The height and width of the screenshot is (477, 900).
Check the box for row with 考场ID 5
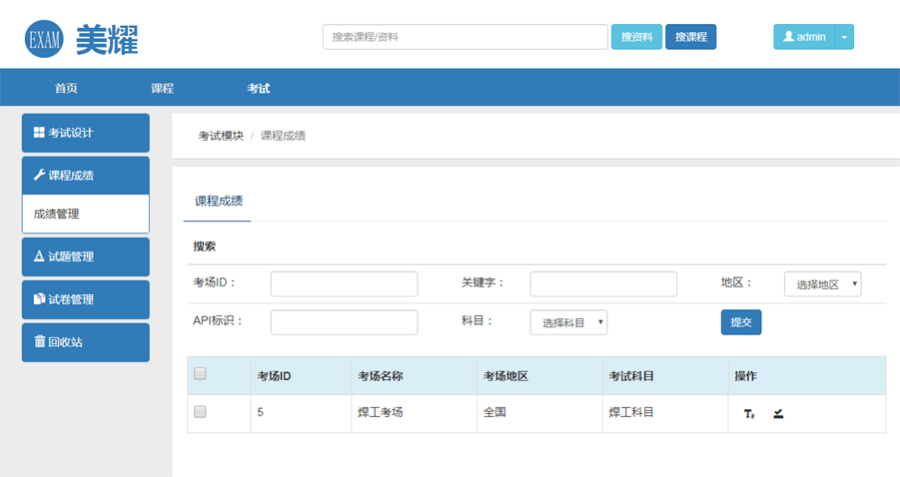click(x=200, y=411)
